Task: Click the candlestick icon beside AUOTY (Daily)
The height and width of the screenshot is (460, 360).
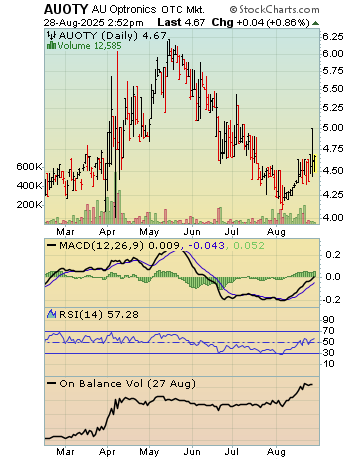Action: click(x=52, y=35)
